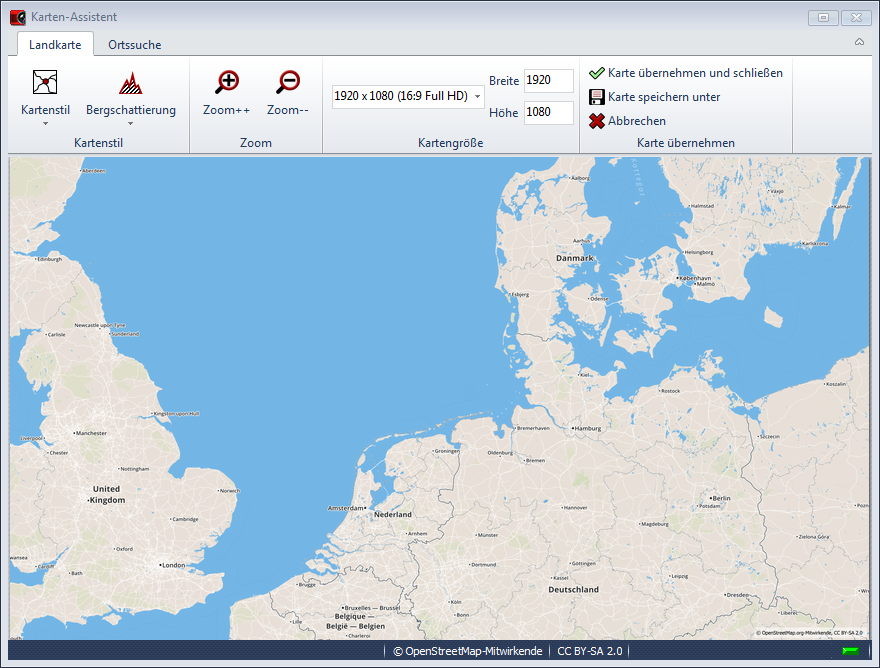Click the Bergschattierung mountain shading icon
Viewport: 880px width, 668px height.
(130, 82)
